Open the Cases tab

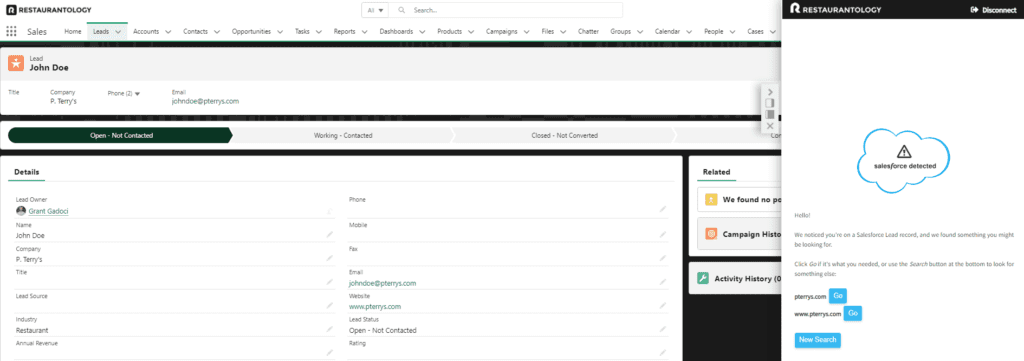[x=755, y=31]
